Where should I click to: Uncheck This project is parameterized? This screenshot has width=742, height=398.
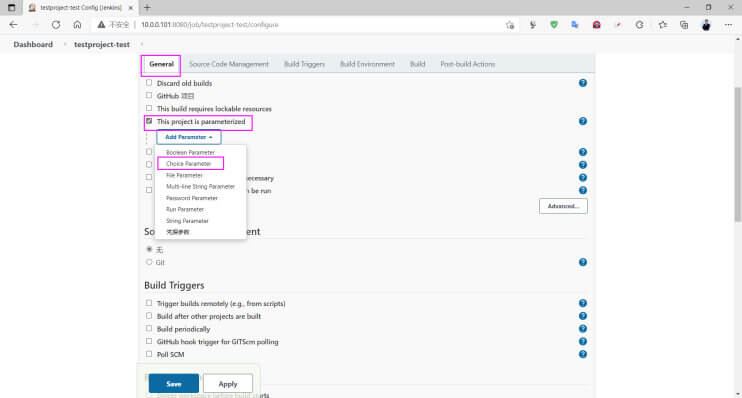(x=149, y=121)
